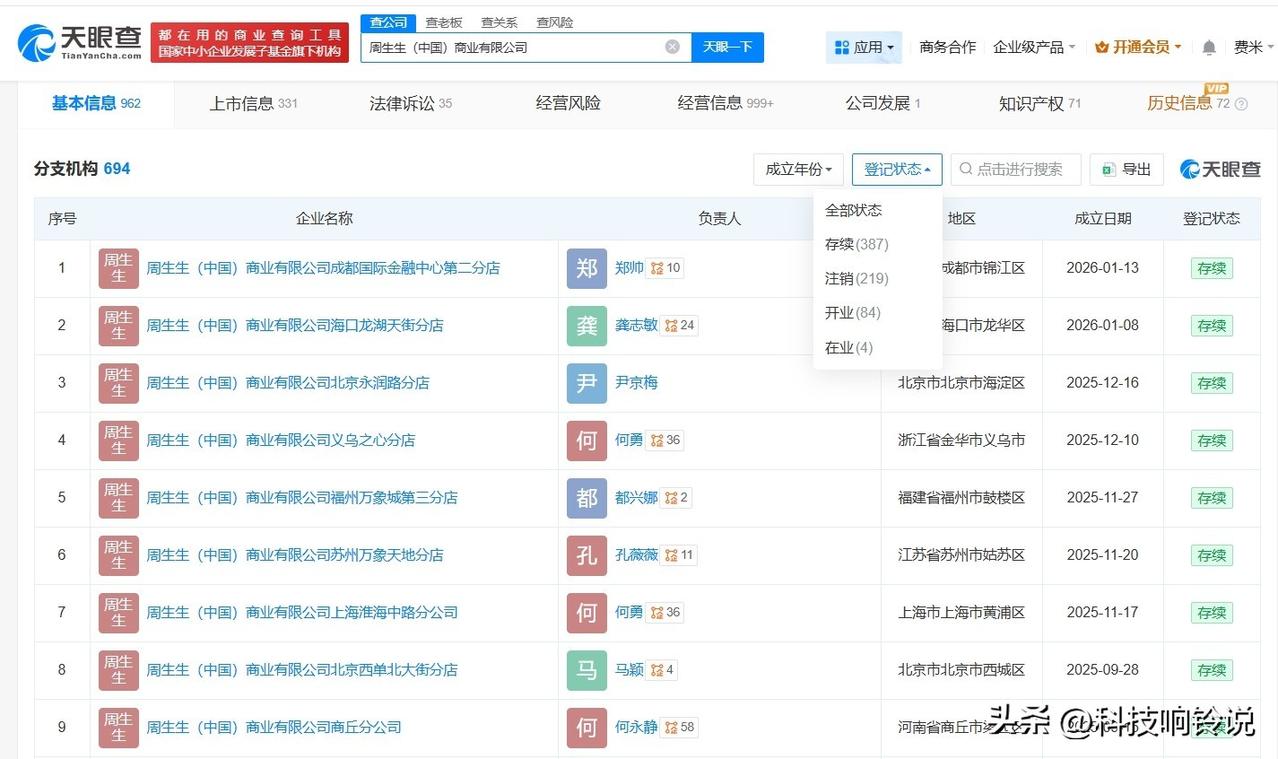Image resolution: width=1278 pixels, height=759 pixels.
Task: Click the Tianyancha logo in the header
Action: (80, 42)
